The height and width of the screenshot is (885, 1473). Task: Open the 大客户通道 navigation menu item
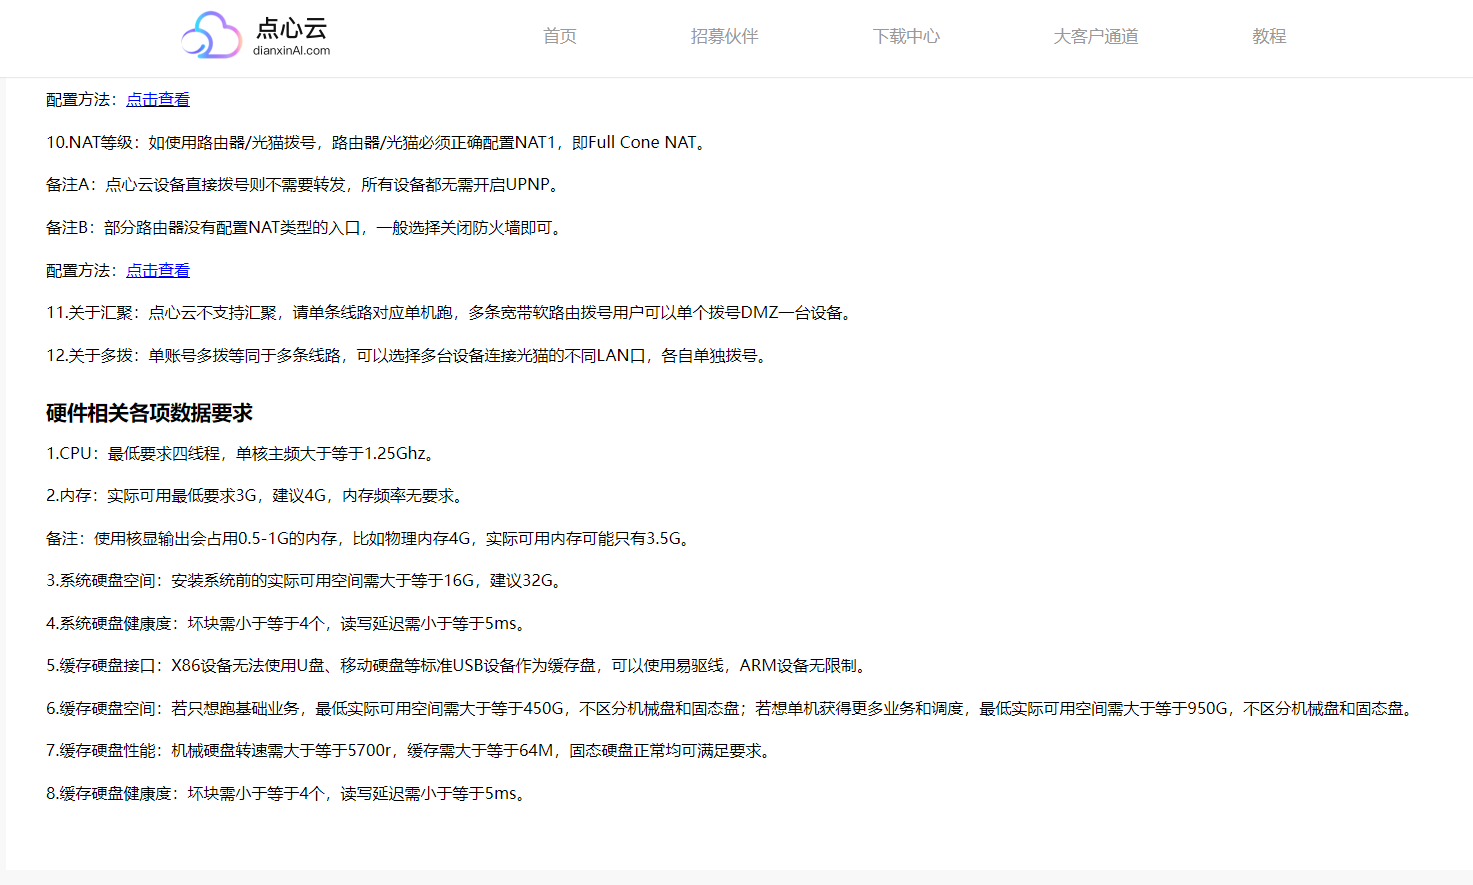[x=1095, y=36]
